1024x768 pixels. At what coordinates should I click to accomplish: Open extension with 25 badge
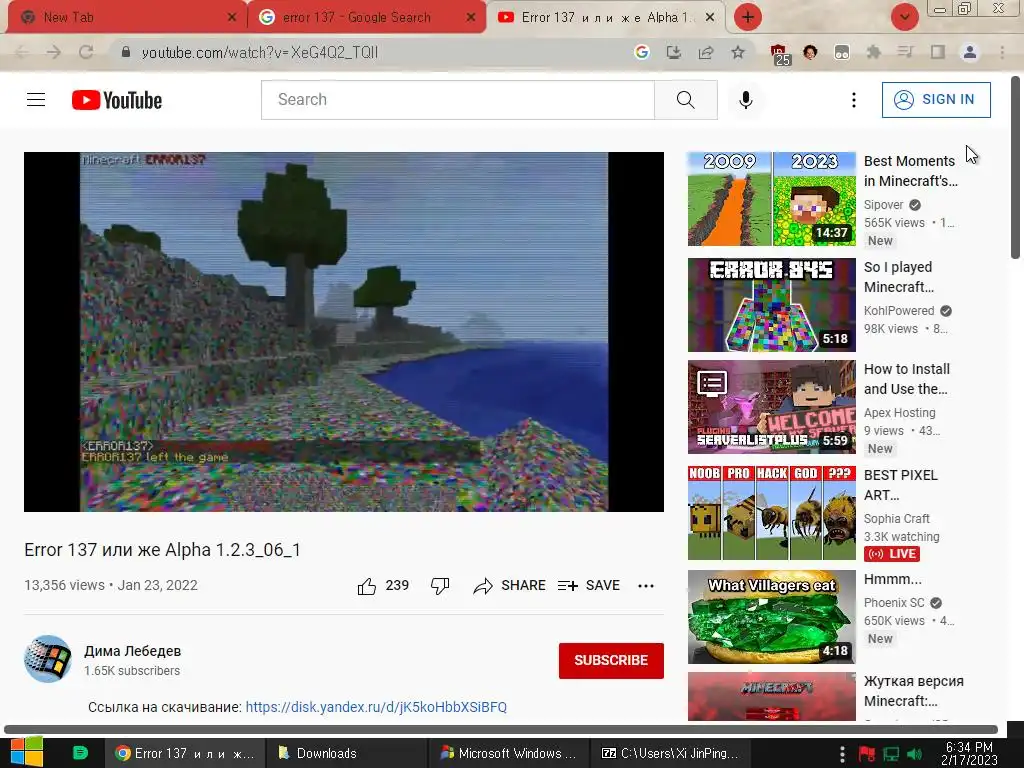pos(778,54)
